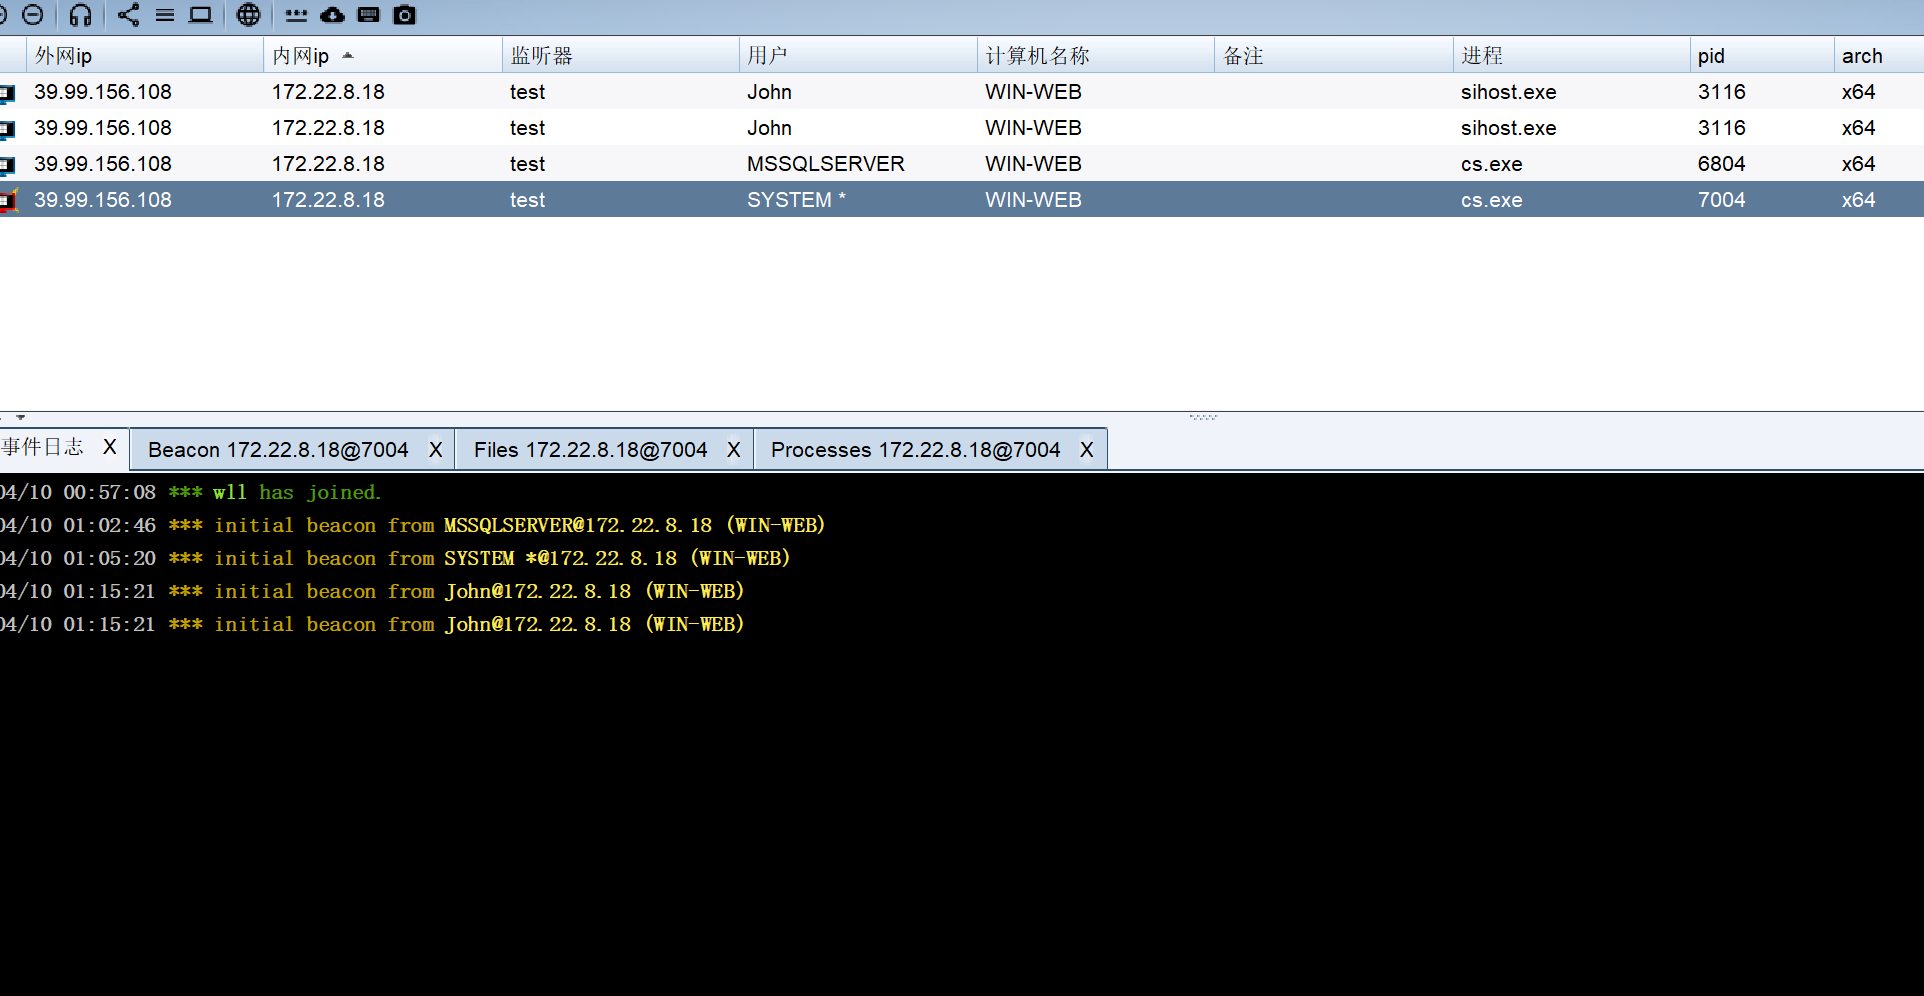Select the SYSTEM * session with pid 7004
1924x996 pixels.
[795, 200]
